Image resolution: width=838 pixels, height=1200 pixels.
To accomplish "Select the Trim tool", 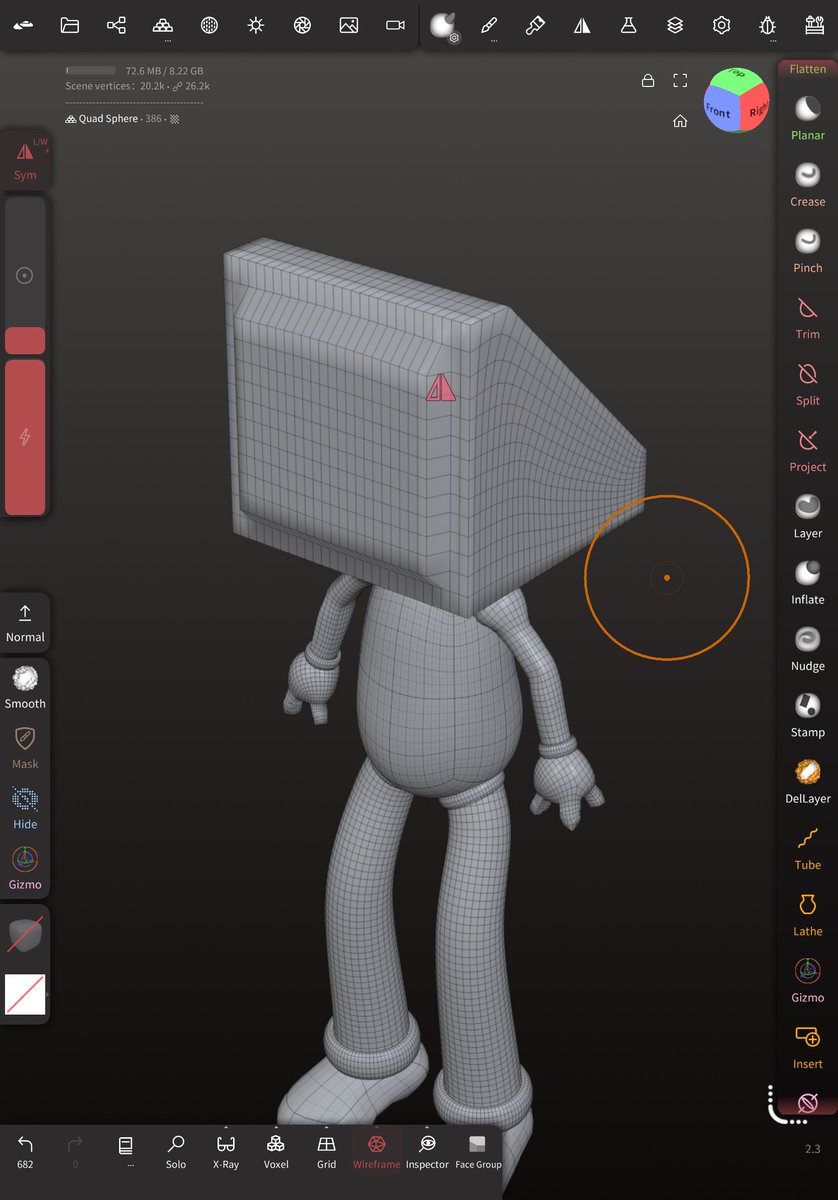I will (808, 317).
